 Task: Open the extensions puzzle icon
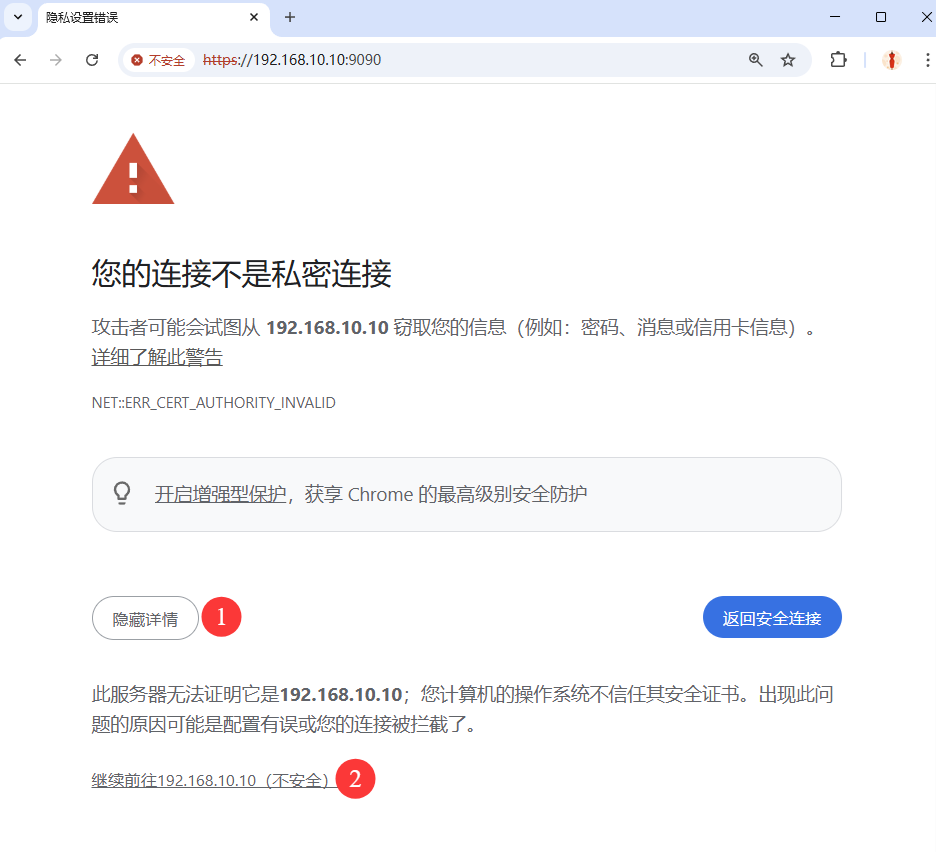coord(838,60)
